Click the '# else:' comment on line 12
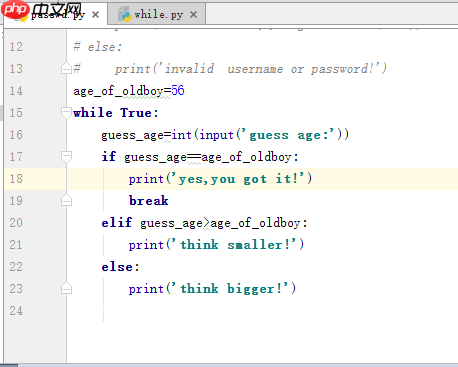Image resolution: width=458 pixels, height=367 pixels. 98,47
